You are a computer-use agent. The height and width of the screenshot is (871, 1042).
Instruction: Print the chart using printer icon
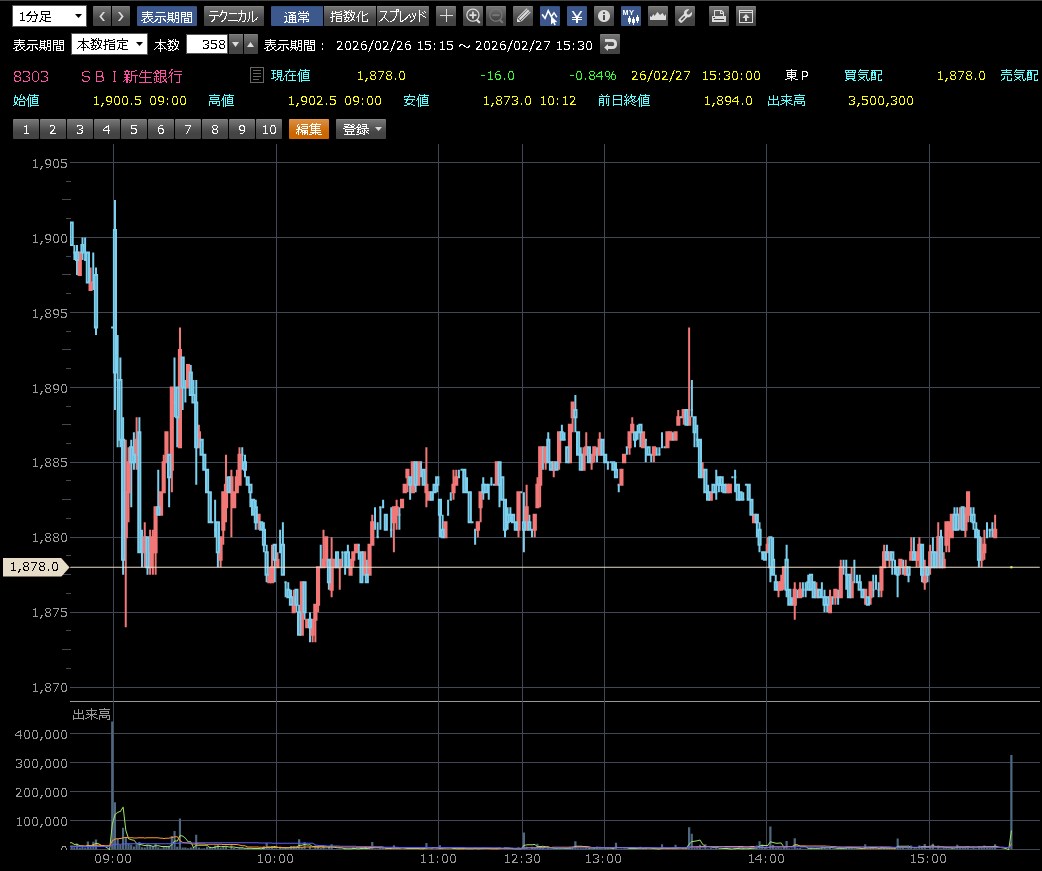pos(719,16)
